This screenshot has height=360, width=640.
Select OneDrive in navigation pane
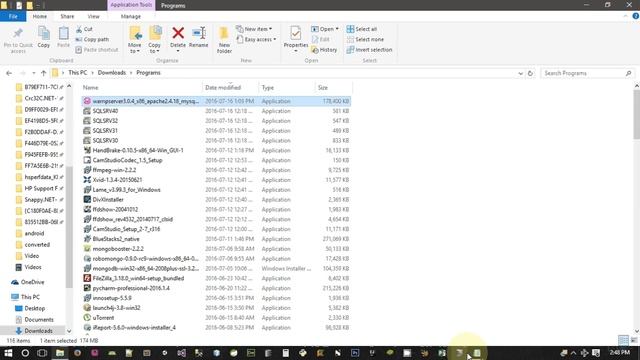pos(33,282)
